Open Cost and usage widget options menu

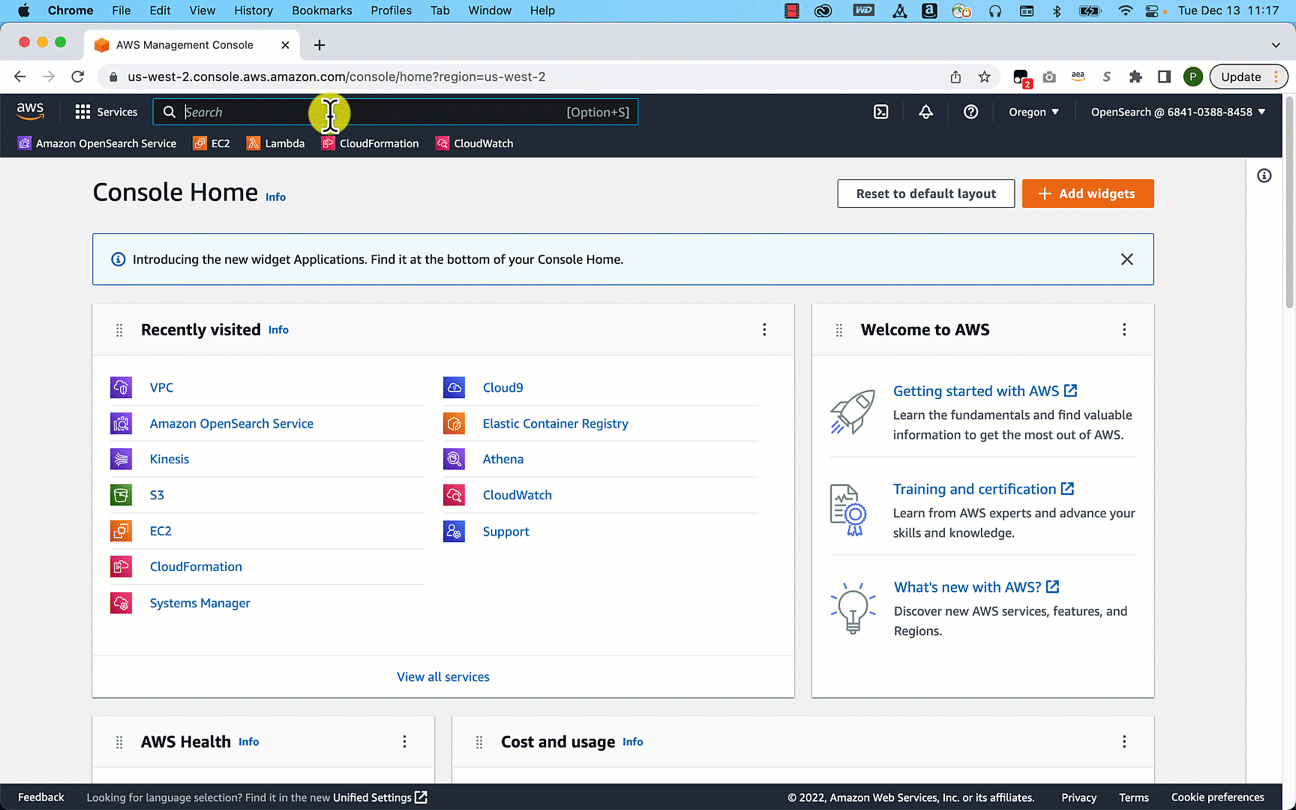tap(1124, 742)
